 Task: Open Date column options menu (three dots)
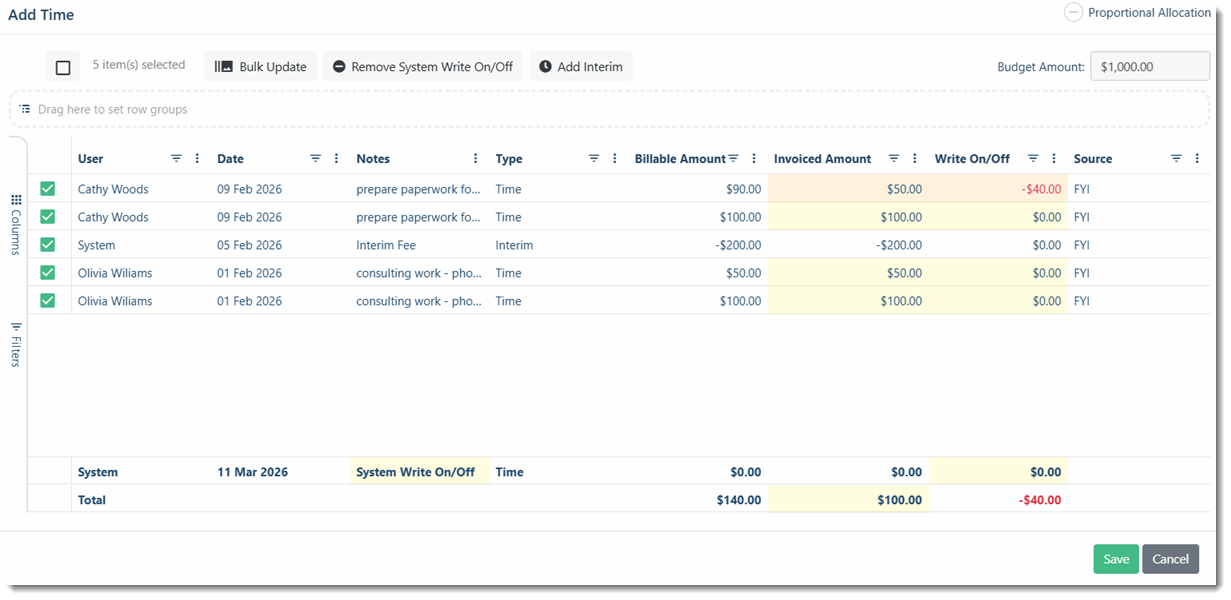pos(336,159)
